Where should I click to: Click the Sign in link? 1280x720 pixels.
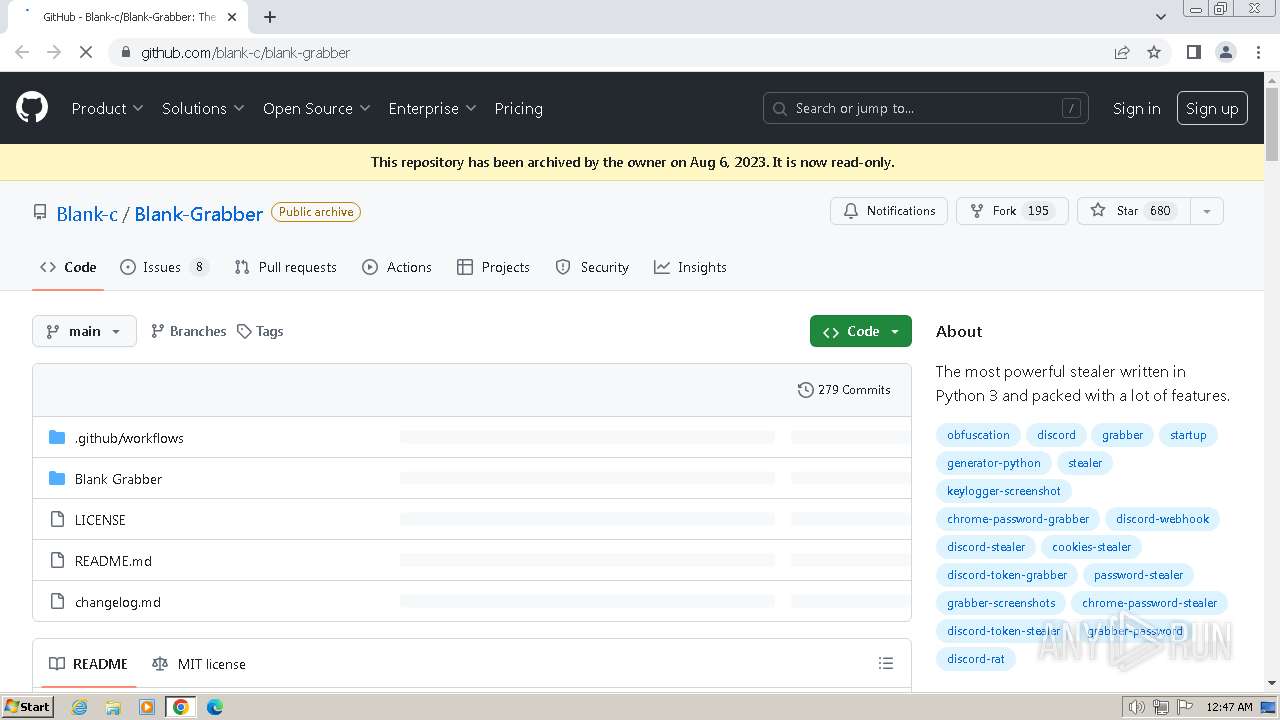pyautogui.click(x=1136, y=108)
